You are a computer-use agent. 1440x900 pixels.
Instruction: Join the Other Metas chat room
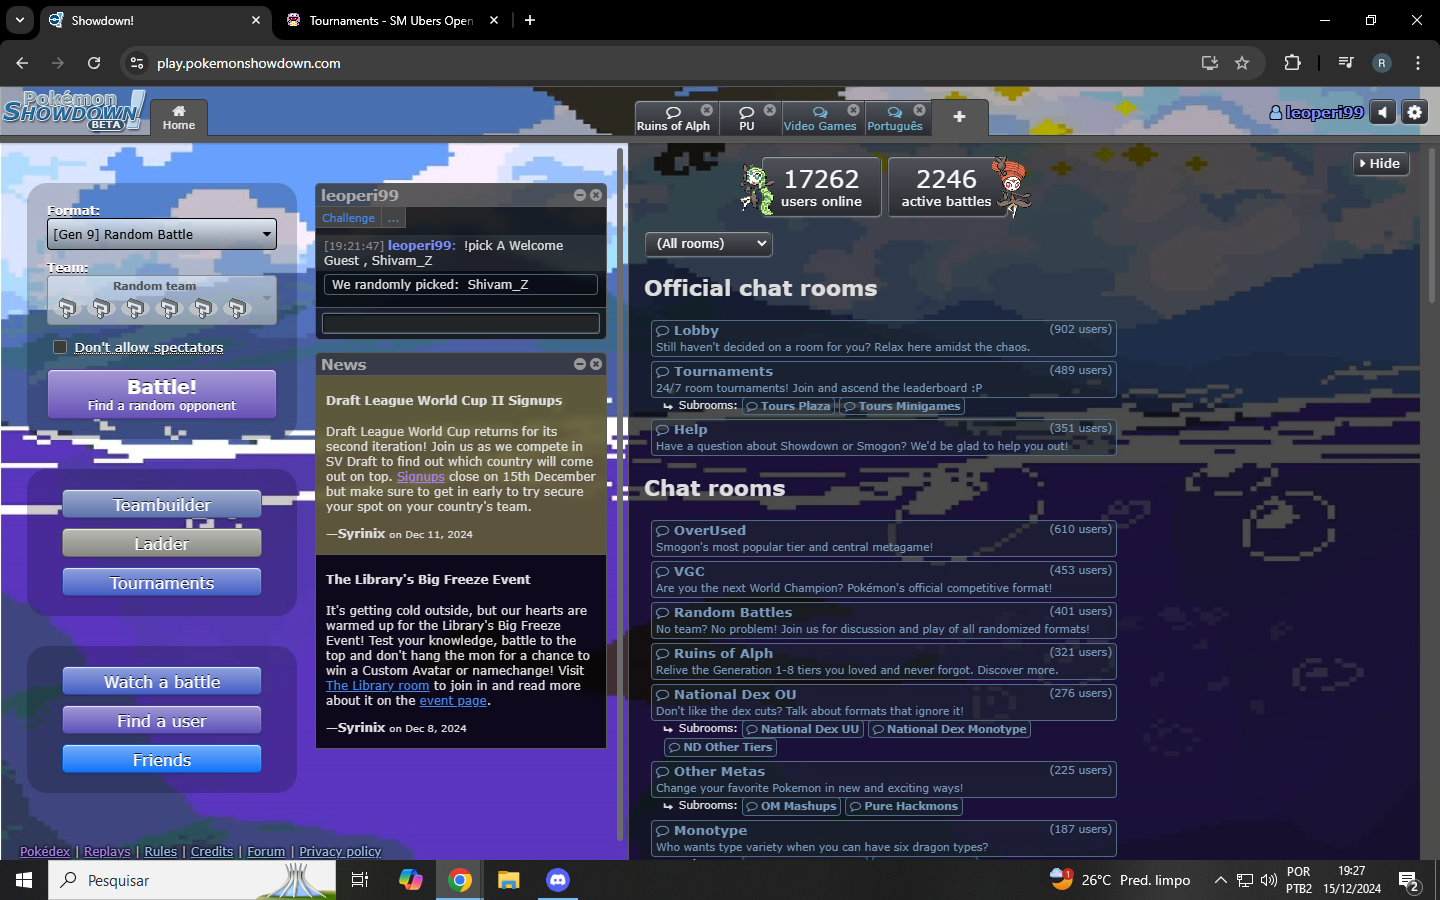tap(884, 779)
